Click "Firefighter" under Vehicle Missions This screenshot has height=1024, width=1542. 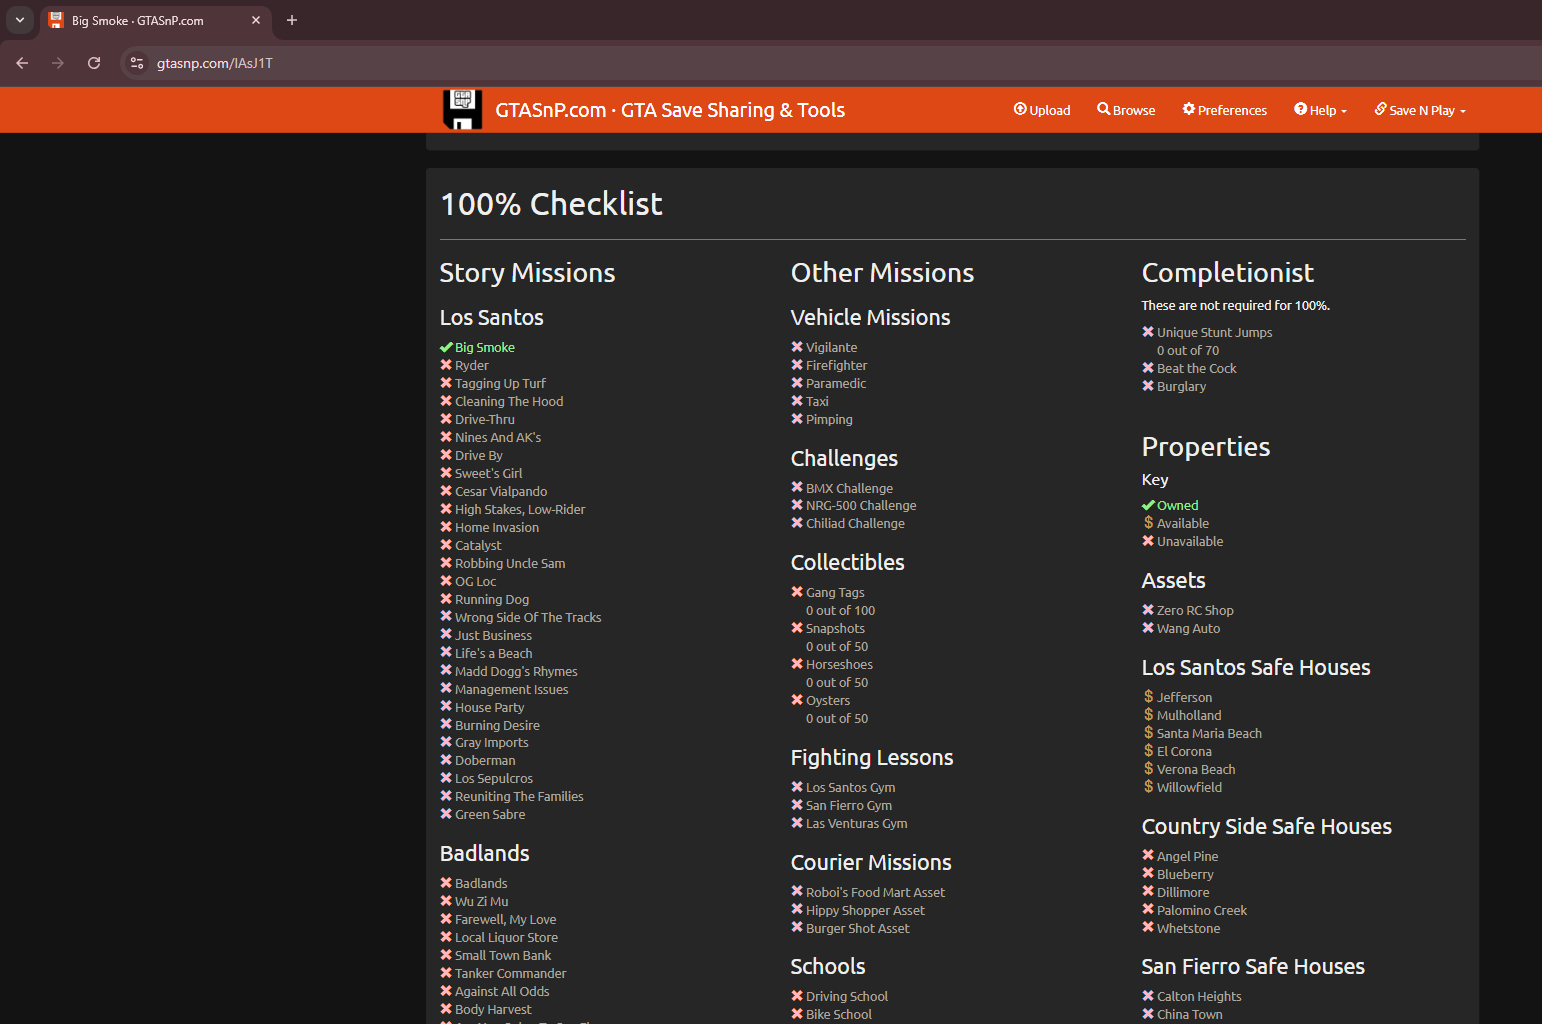pyautogui.click(x=837, y=365)
